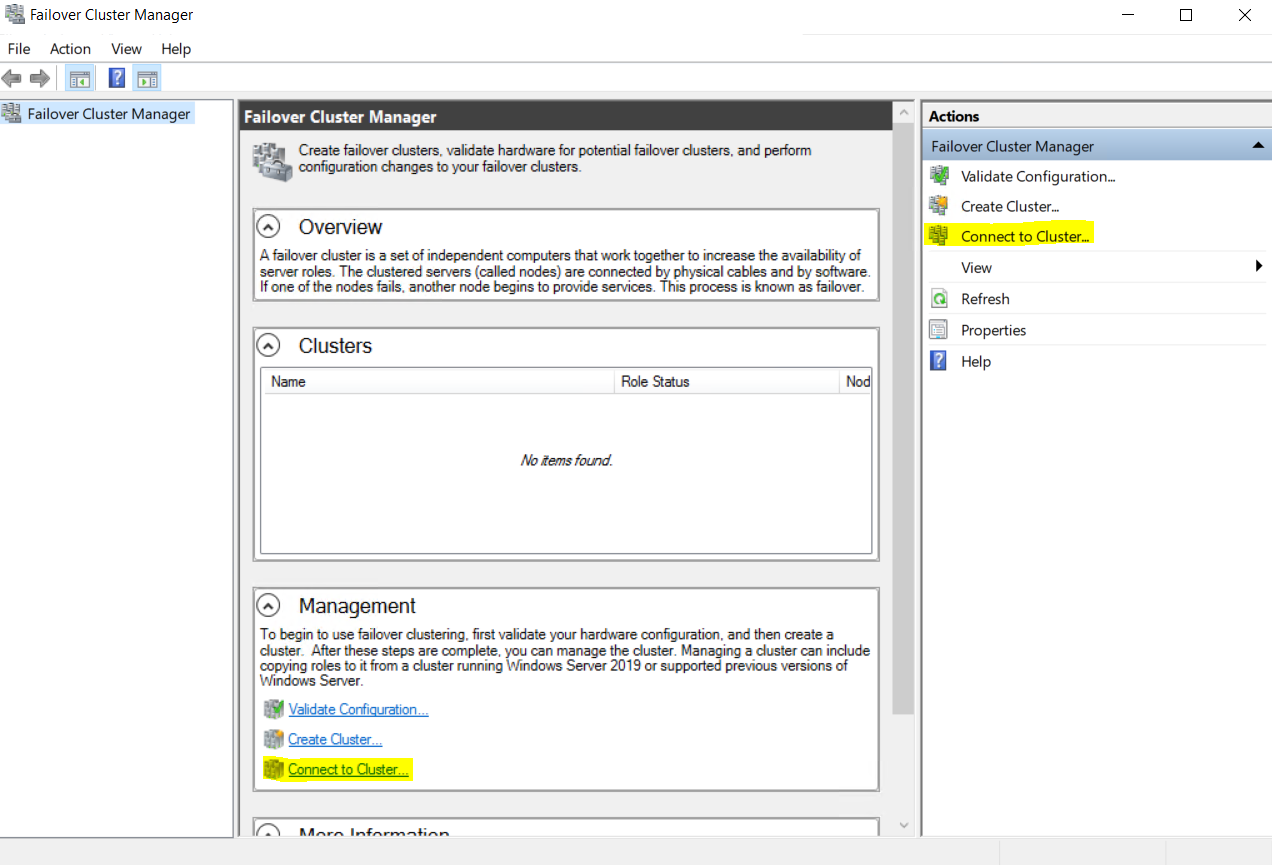1272x865 pixels.
Task: Toggle the Show/Hide Console Tree toolbar icon
Action: (80, 78)
